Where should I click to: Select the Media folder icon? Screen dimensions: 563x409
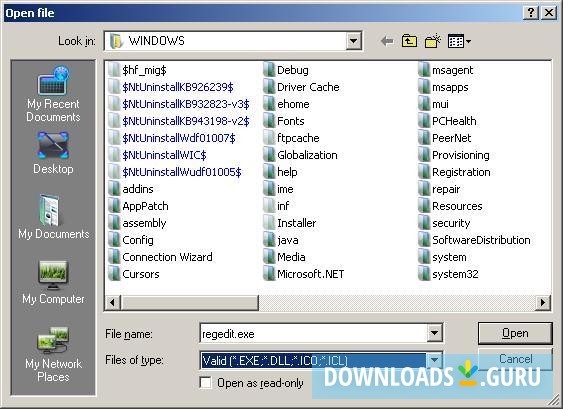(269, 257)
